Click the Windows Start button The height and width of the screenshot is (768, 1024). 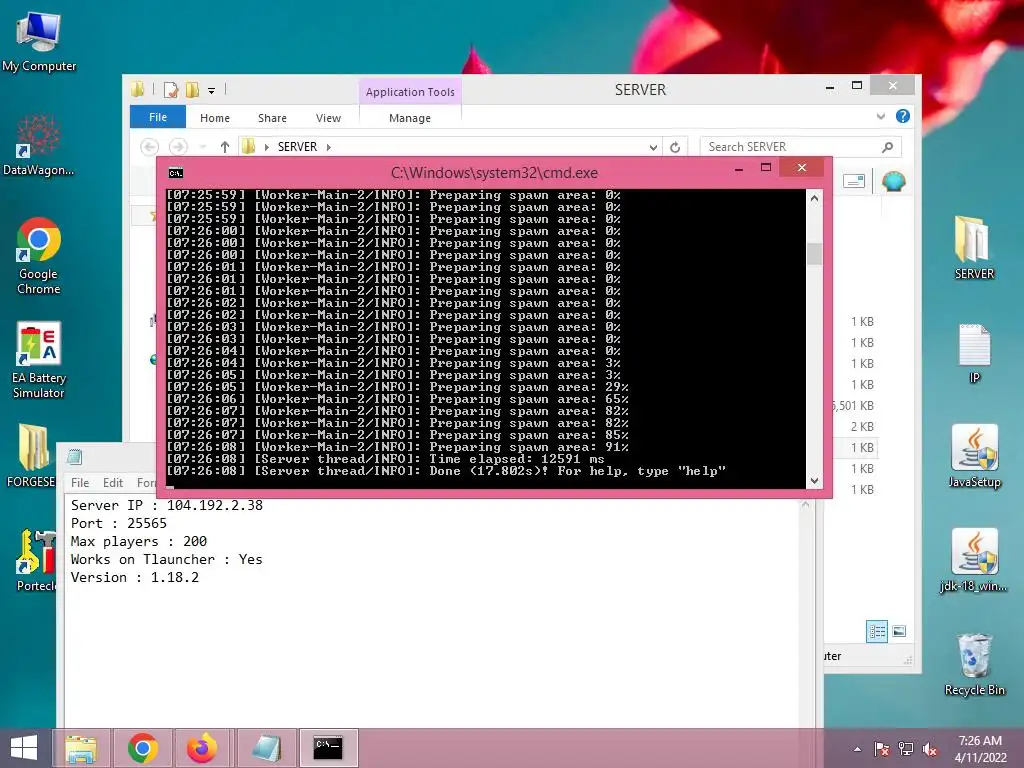pyautogui.click(x=24, y=748)
